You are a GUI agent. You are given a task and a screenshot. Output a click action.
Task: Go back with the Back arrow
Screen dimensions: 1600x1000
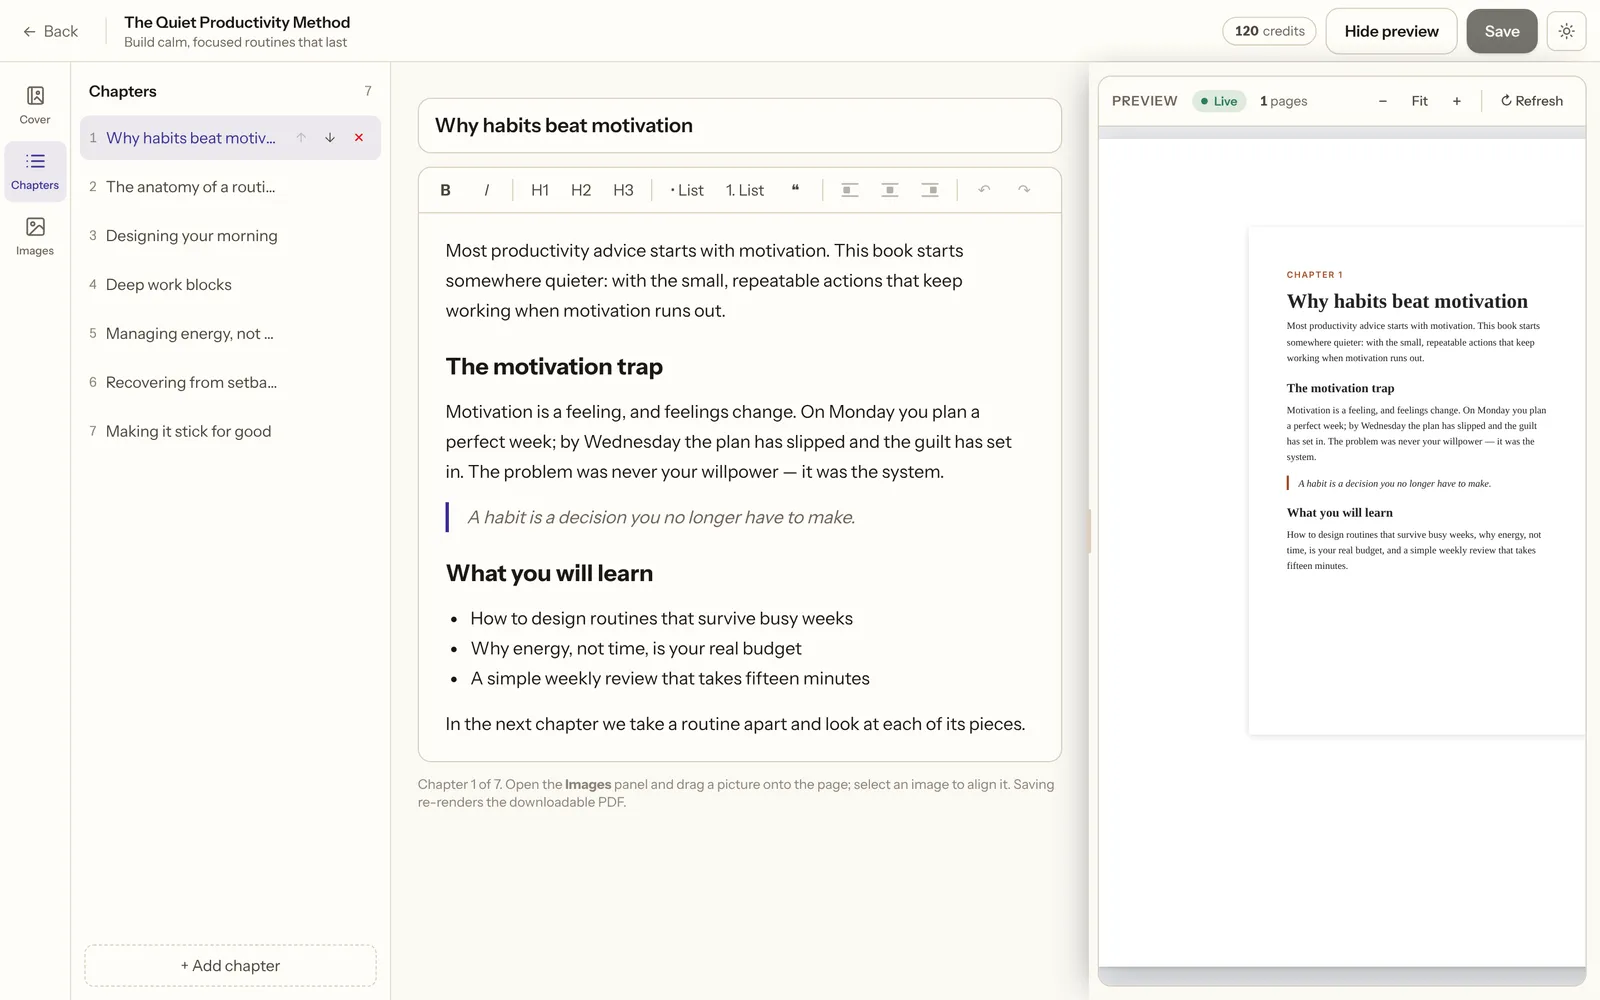tap(50, 31)
